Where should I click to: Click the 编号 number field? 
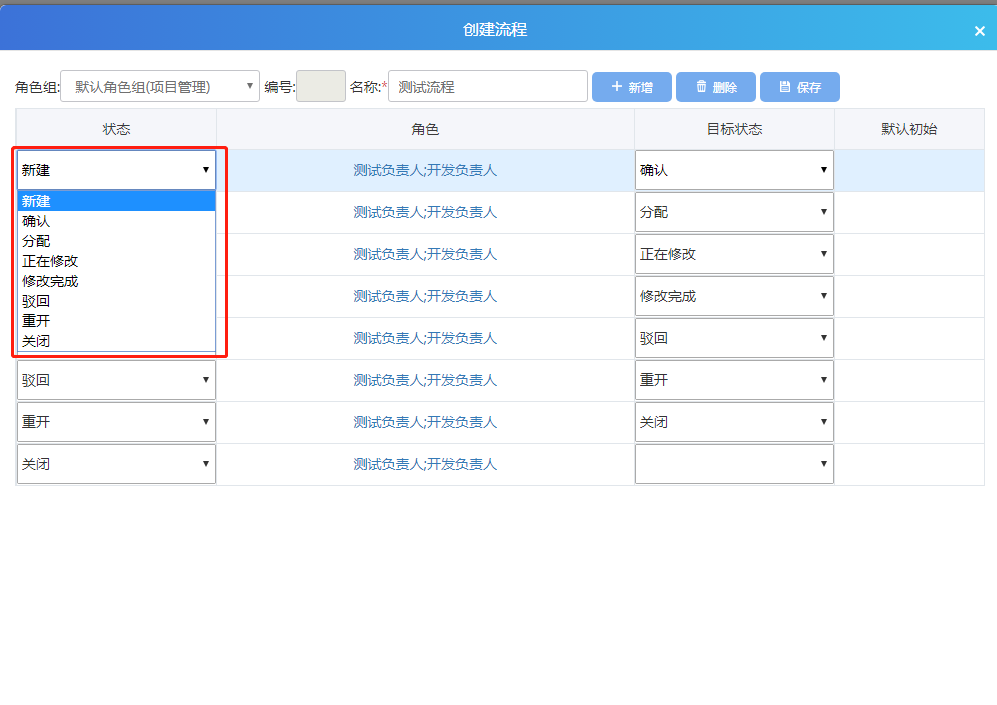coord(321,87)
